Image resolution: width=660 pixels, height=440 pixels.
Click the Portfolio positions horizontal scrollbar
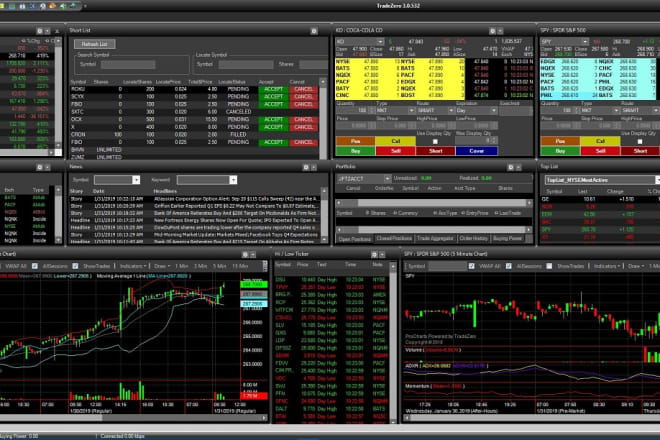pos(434,230)
